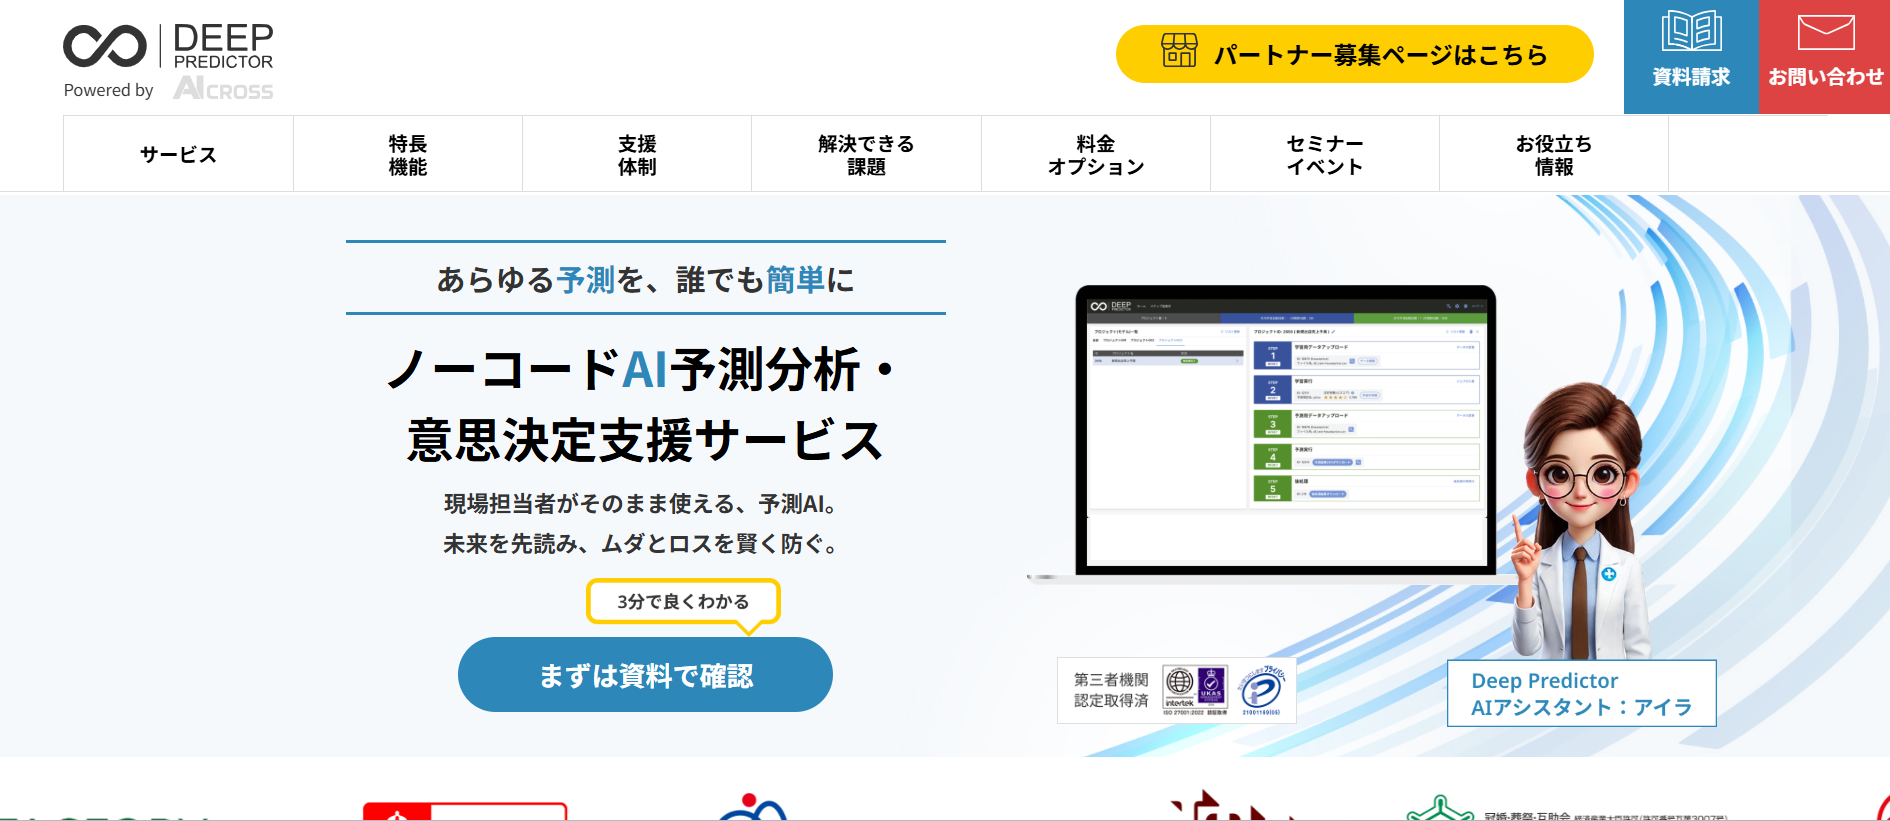The height and width of the screenshot is (821, 1890).
Task: Click the envelope icon for お問い合わせ
Action: click(1825, 33)
